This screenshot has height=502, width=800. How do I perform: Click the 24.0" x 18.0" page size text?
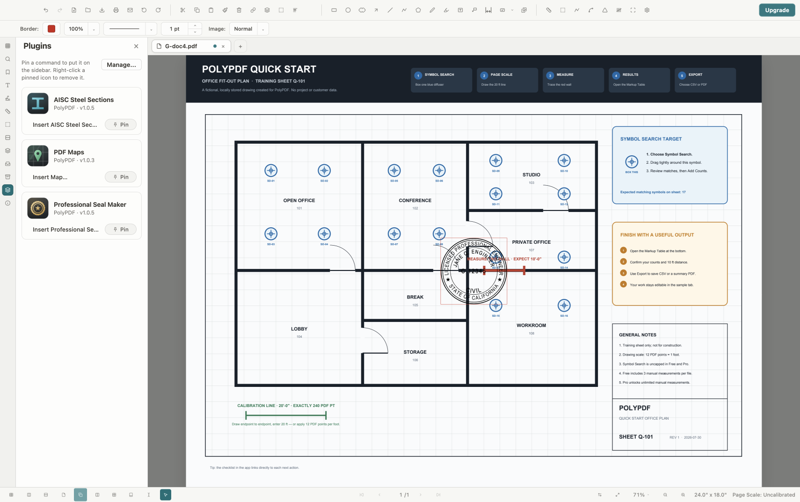click(x=710, y=495)
